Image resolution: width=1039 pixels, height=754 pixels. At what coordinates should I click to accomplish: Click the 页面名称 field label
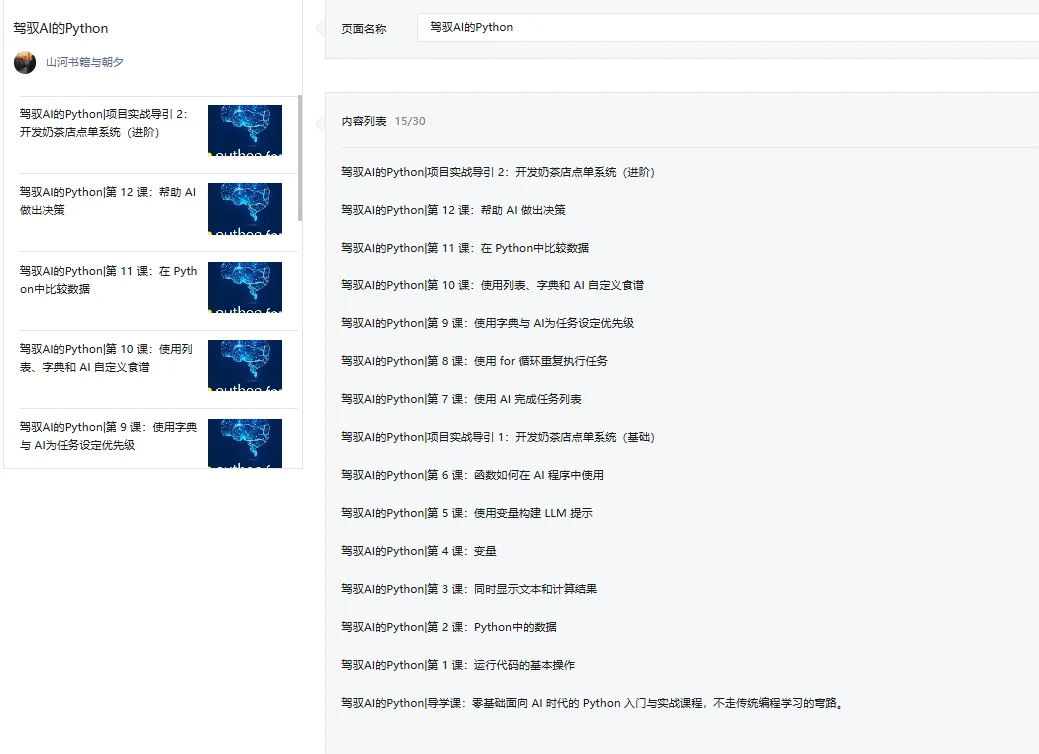click(x=364, y=29)
